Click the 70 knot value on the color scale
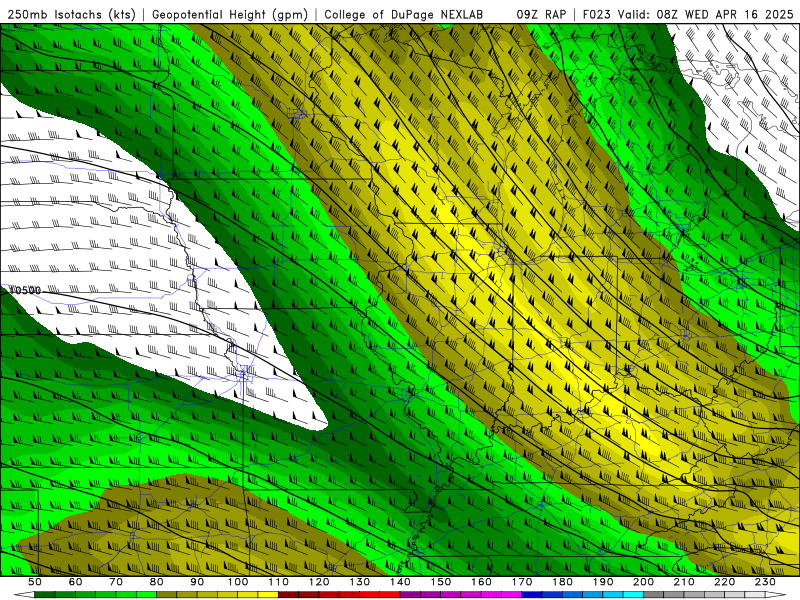 coord(116,582)
